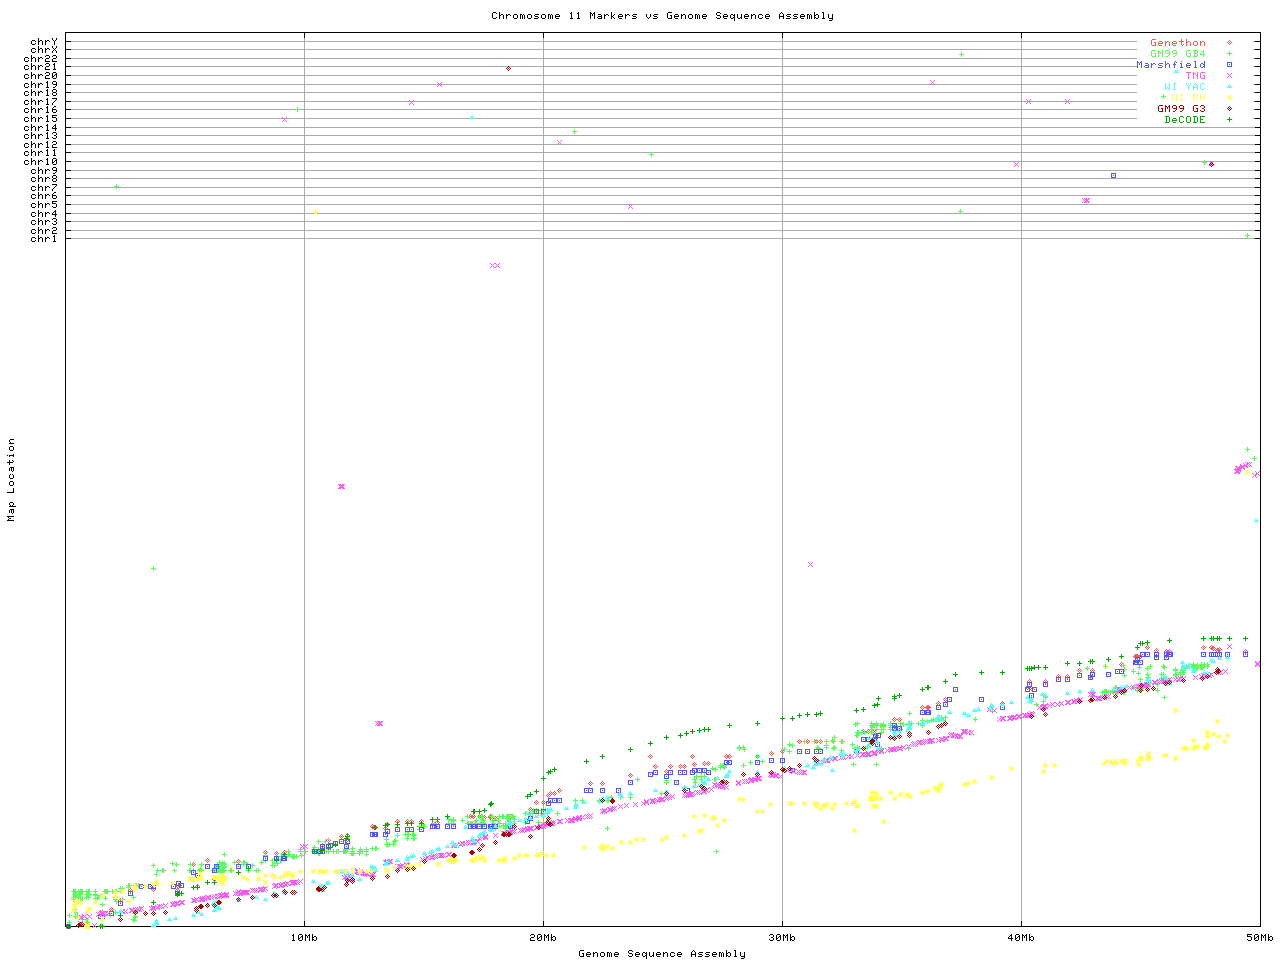Click the GM99 G3 diamond symbol in legend
1280x960 pixels.
tap(1229, 109)
